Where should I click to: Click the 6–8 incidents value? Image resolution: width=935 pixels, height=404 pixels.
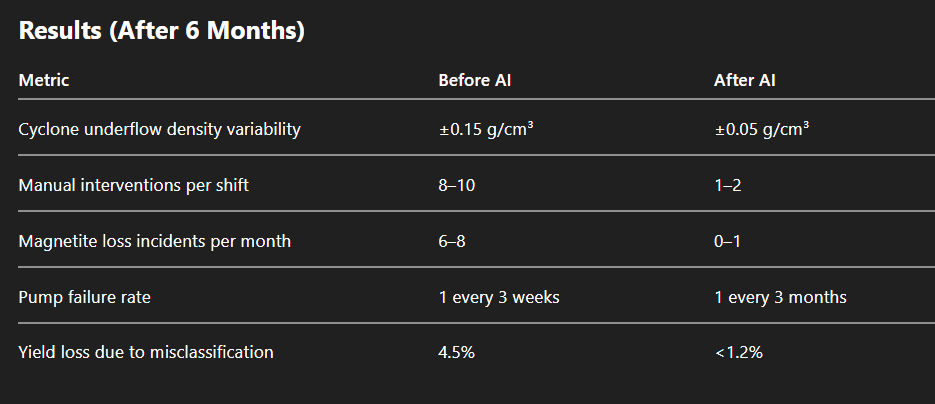click(452, 241)
